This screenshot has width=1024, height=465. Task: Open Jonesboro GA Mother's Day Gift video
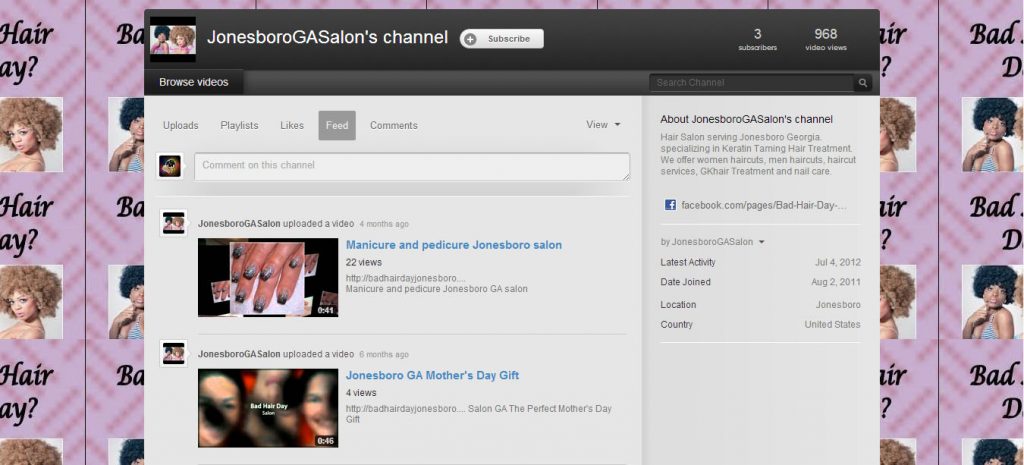tap(432, 376)
